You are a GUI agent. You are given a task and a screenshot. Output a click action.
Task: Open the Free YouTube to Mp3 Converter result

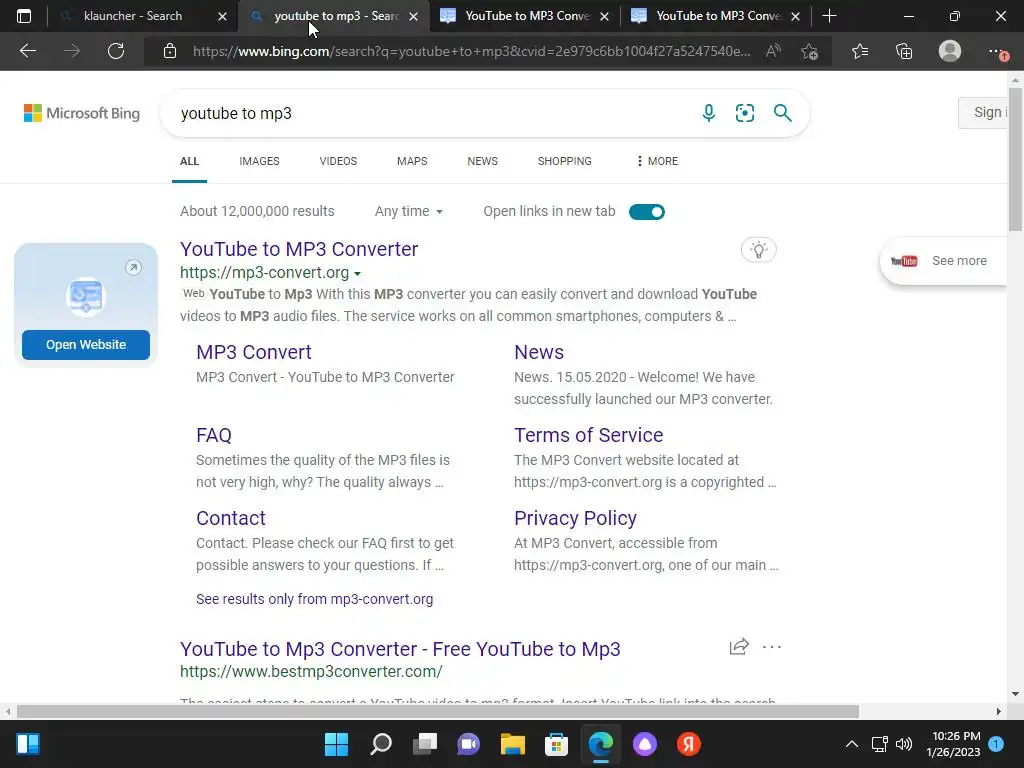click(x=400, y=648)
